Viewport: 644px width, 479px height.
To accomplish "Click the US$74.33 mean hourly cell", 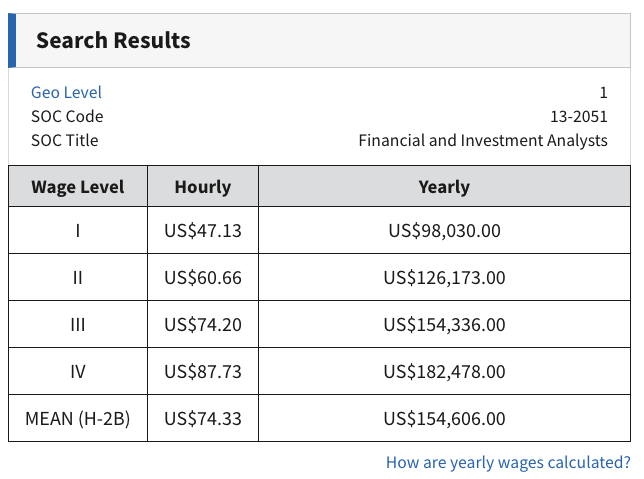I will (203, 419).
